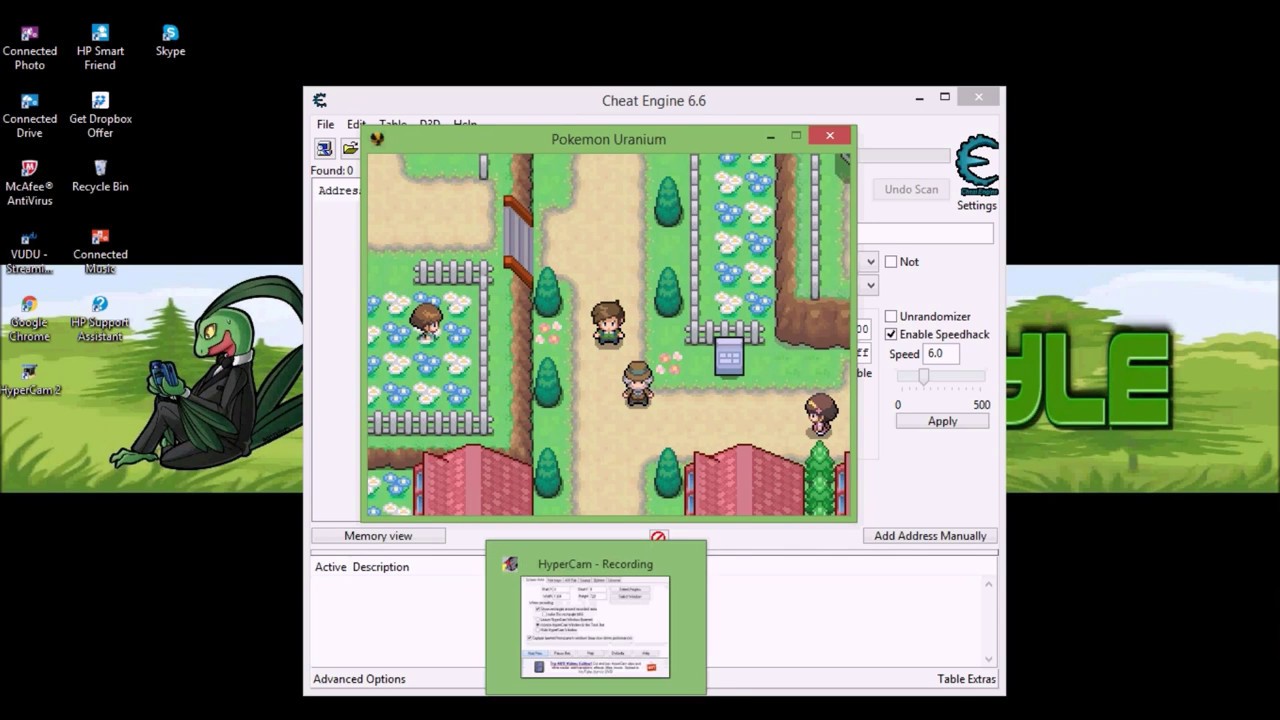
Task: Click the Description column header
Action: tap(380, 567)
